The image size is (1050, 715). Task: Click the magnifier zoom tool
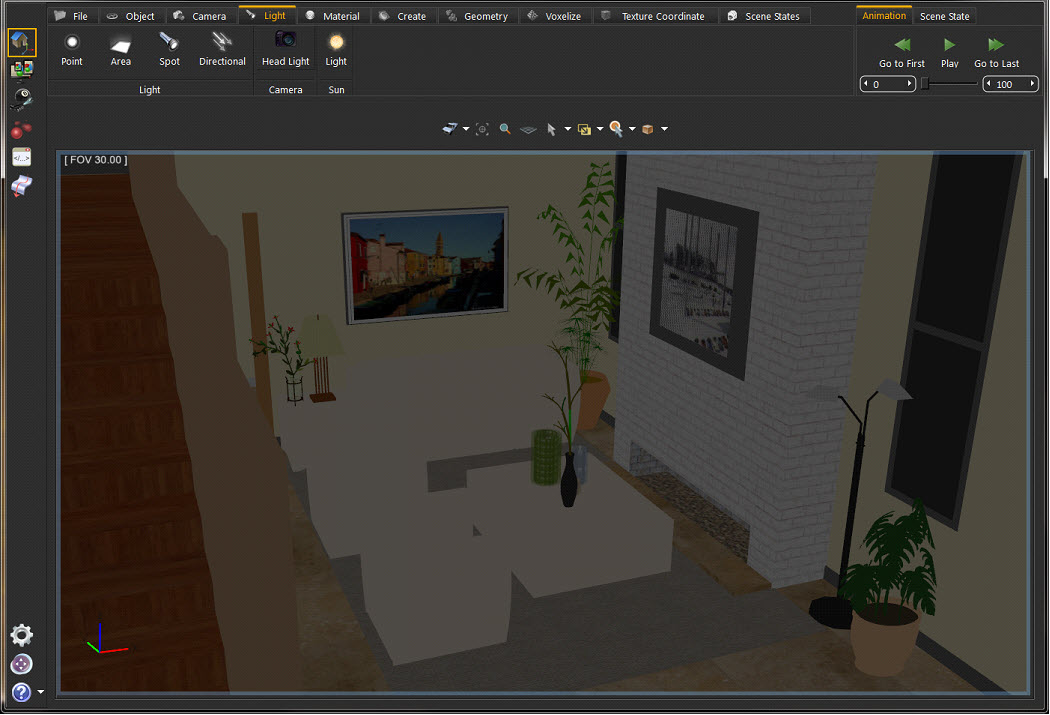click(505, 129)
